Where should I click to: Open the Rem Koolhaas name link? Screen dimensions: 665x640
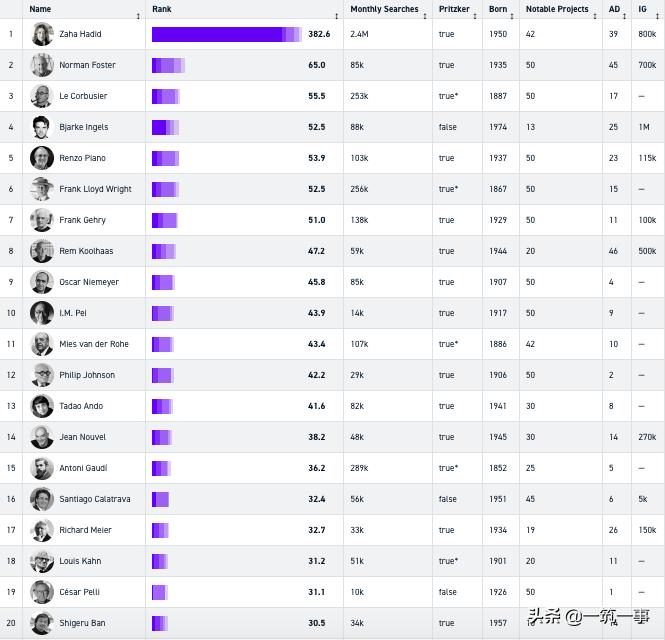tap(86, 251)
